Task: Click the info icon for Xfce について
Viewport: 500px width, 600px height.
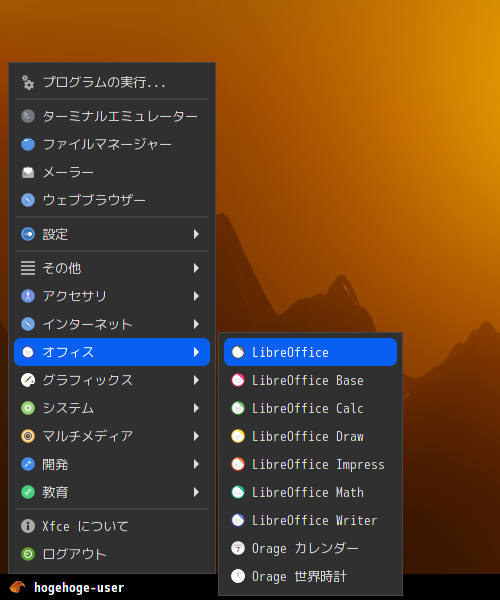Action: (x=28, y=526)
